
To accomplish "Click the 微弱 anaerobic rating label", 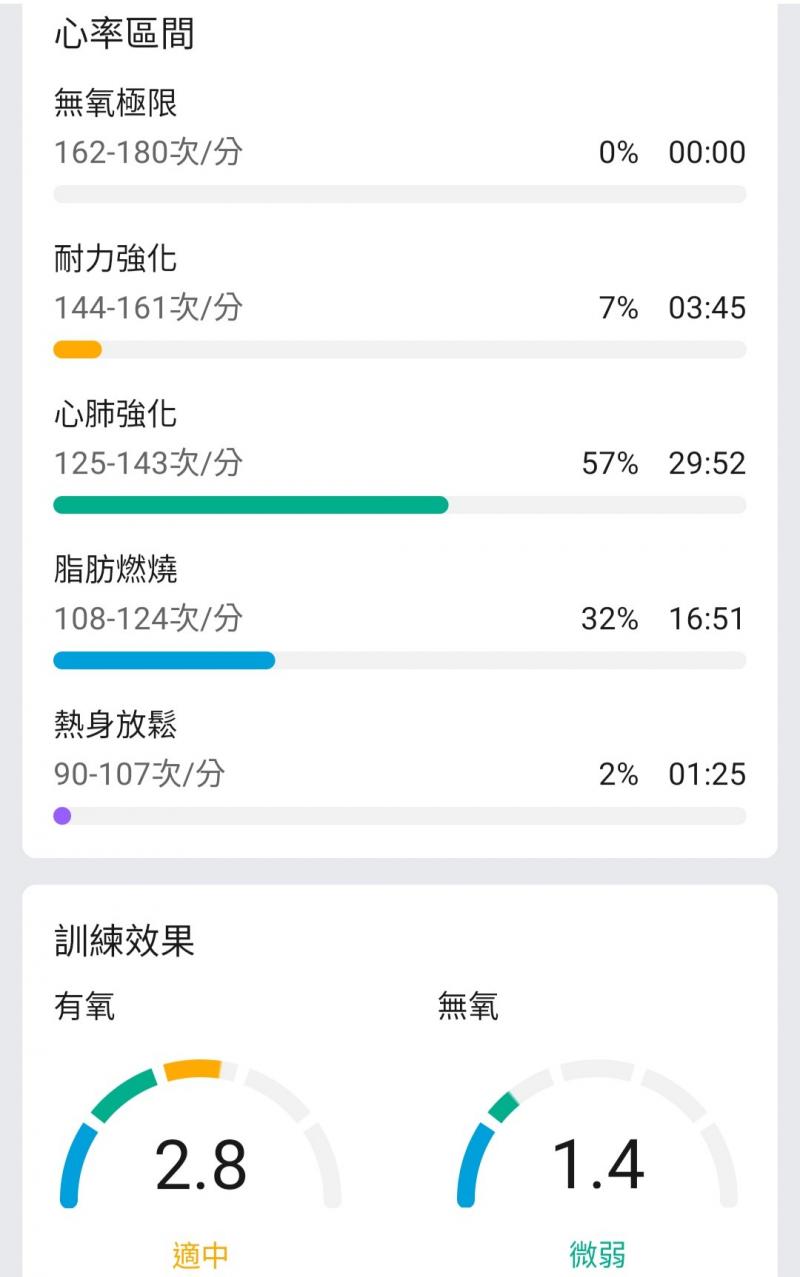I will pos(598,1254).
